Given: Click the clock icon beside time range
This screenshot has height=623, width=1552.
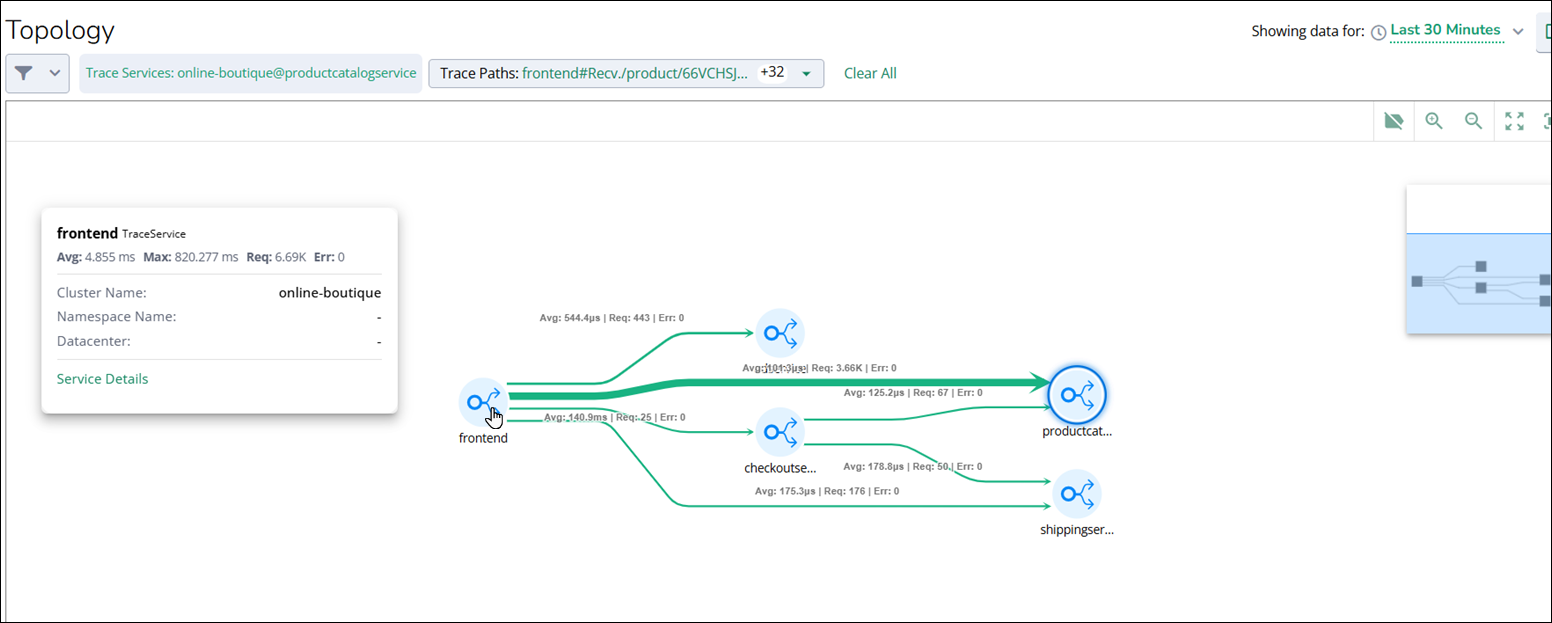Looking at the screenshot, I should (1379, 32).
